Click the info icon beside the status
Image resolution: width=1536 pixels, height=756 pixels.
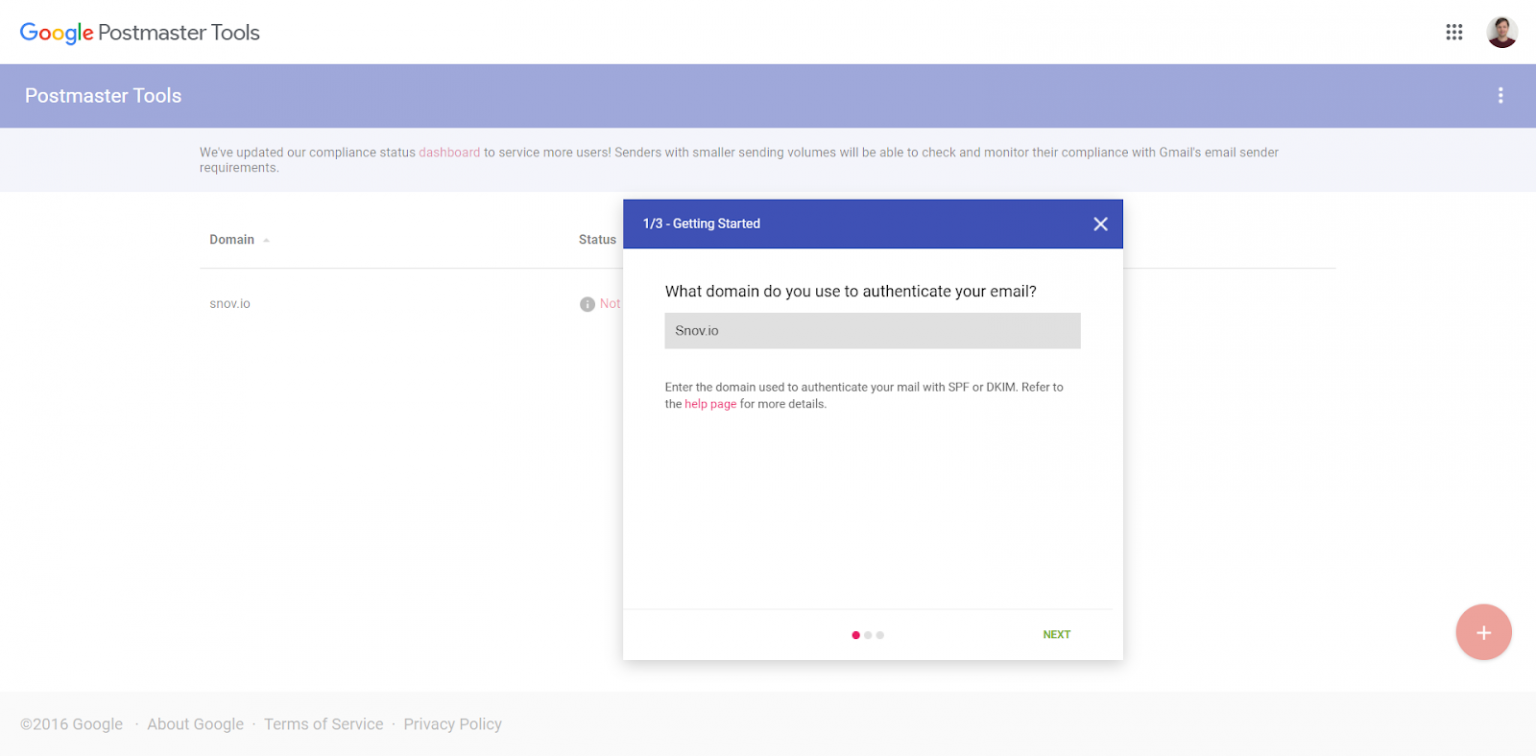tap(587, 304)
